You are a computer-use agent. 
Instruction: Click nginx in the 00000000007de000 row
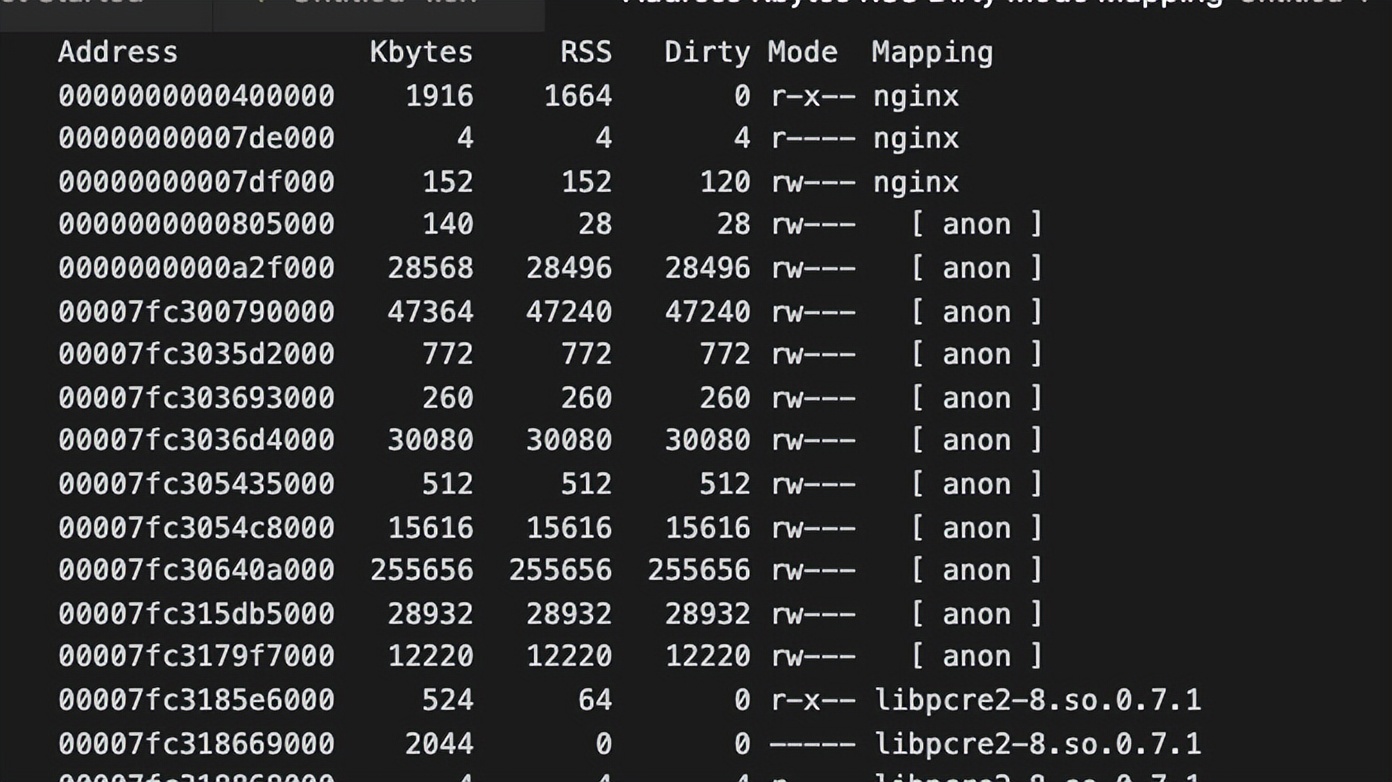(x=916, y=138)
